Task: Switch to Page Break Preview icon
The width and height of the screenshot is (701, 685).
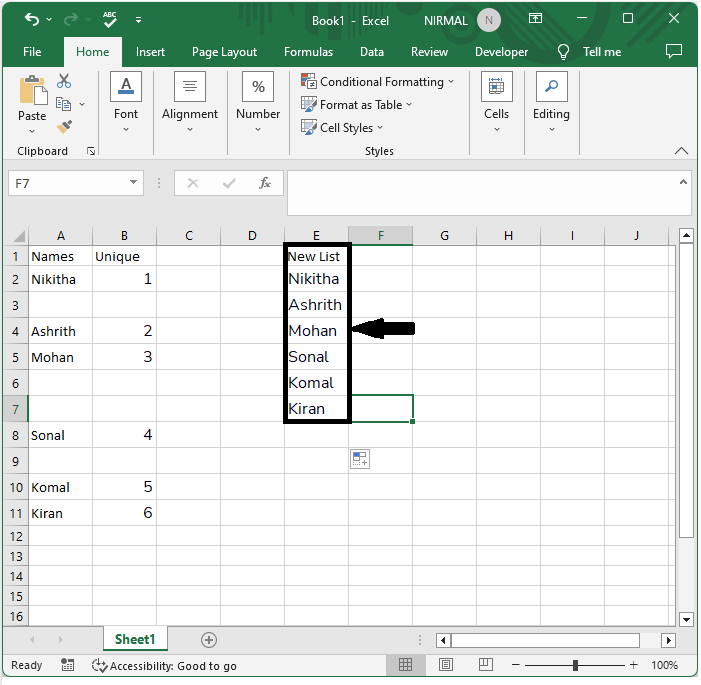Action: [x=486, y=665]
